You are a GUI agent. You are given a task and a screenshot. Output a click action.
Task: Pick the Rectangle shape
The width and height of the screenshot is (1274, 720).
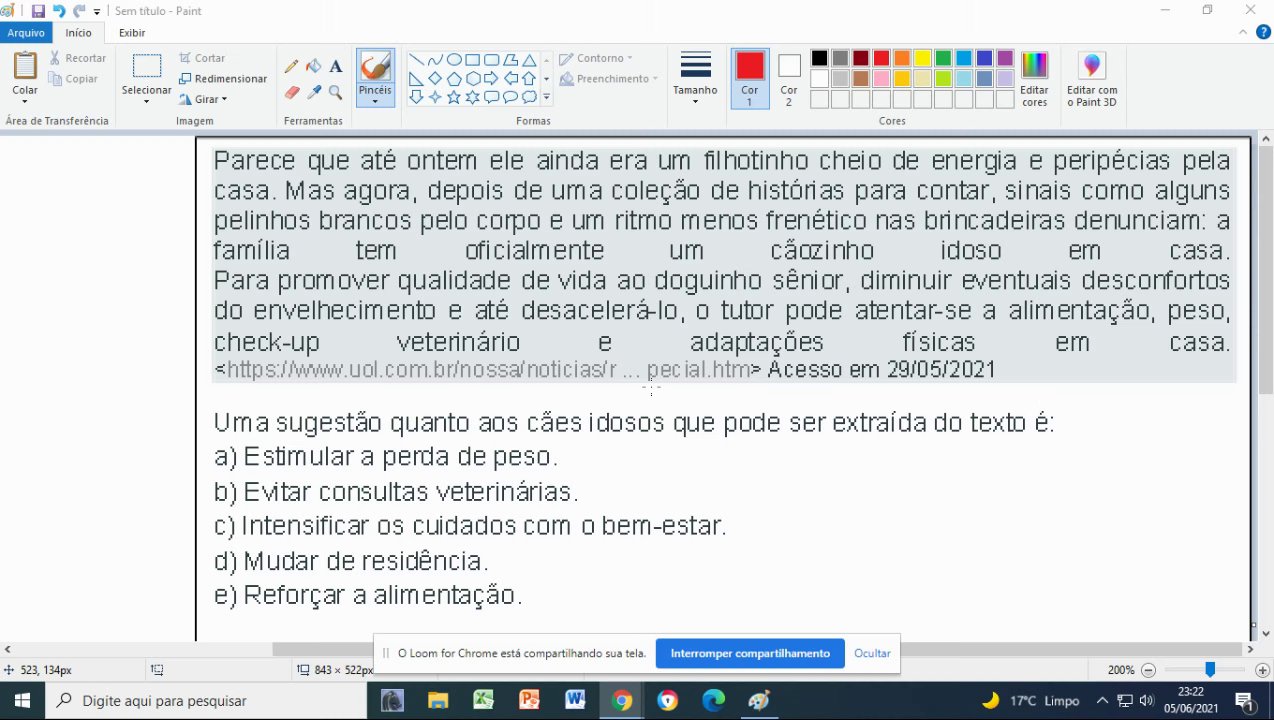[x=473, y=60]
